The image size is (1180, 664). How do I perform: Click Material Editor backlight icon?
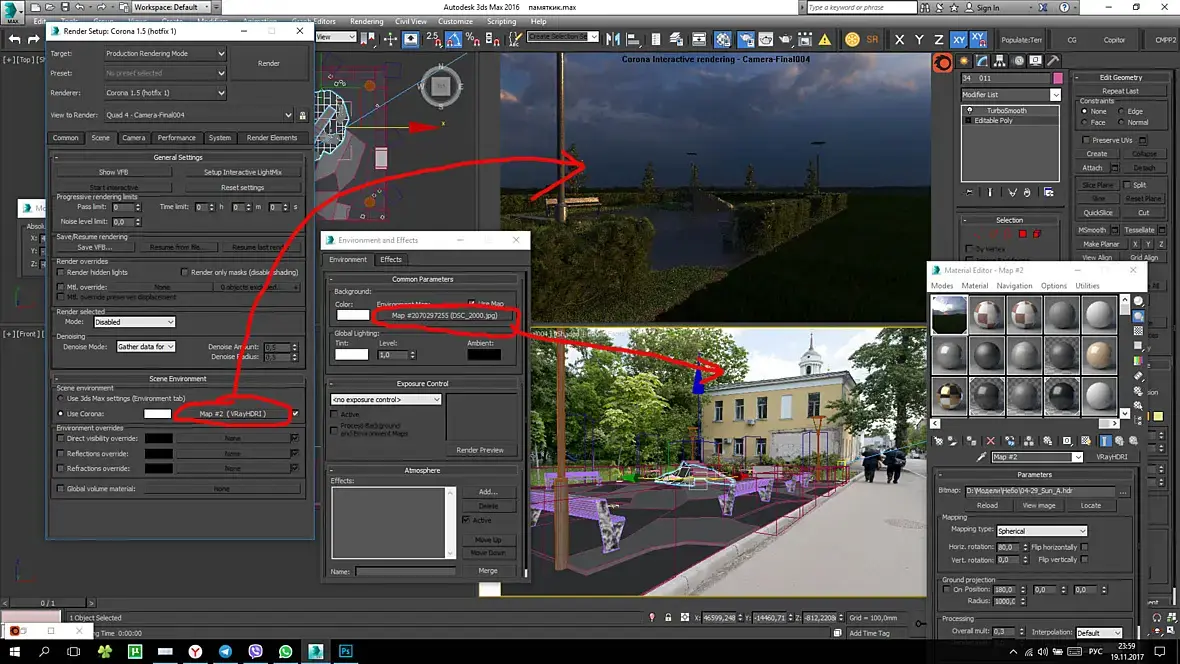pyautogui.click(x=1138, y=316)
